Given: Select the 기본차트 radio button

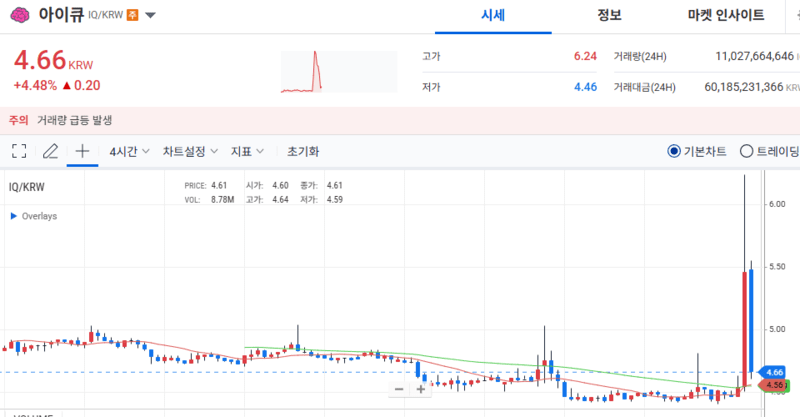Looking at the screenshot, I should point(673,152).
